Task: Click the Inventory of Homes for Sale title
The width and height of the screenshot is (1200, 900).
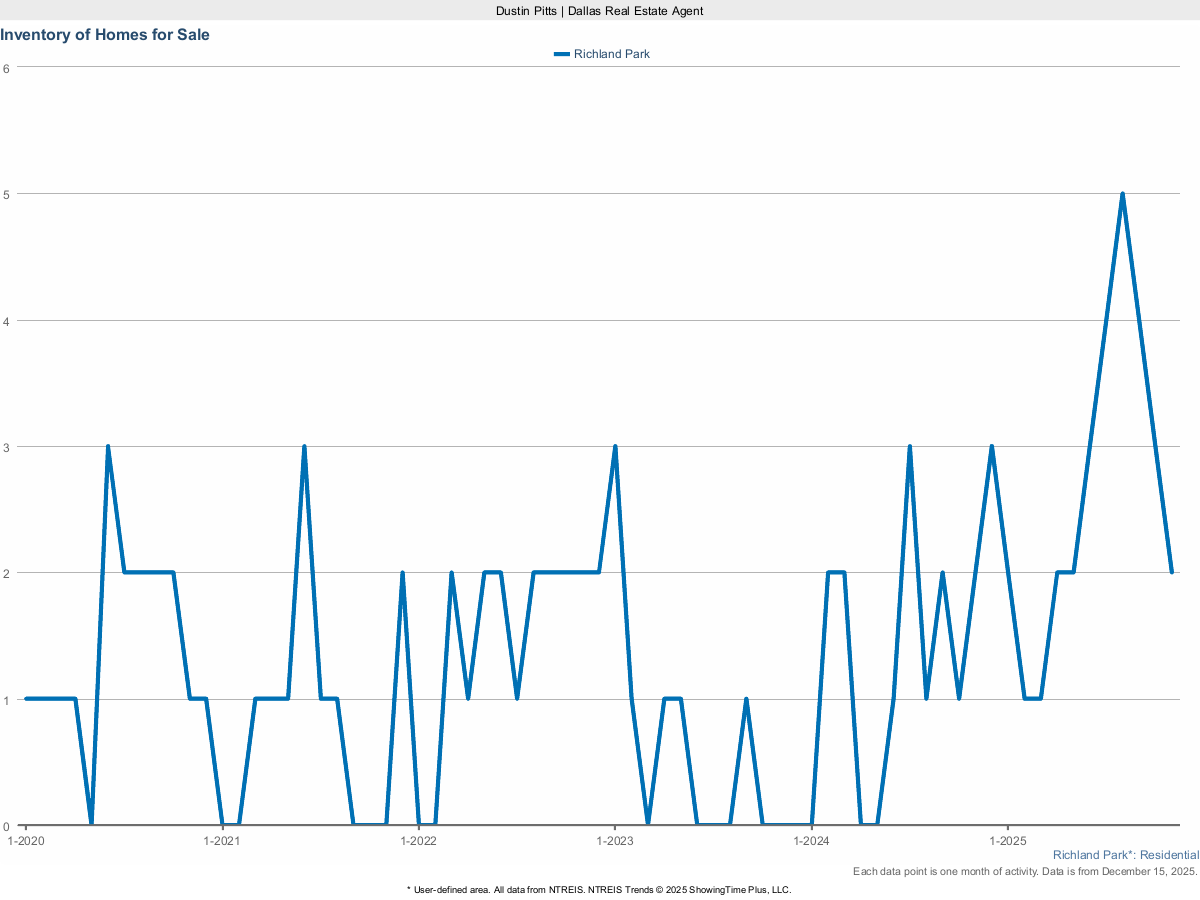Action: pyautogui.click(x=105, y=35)
